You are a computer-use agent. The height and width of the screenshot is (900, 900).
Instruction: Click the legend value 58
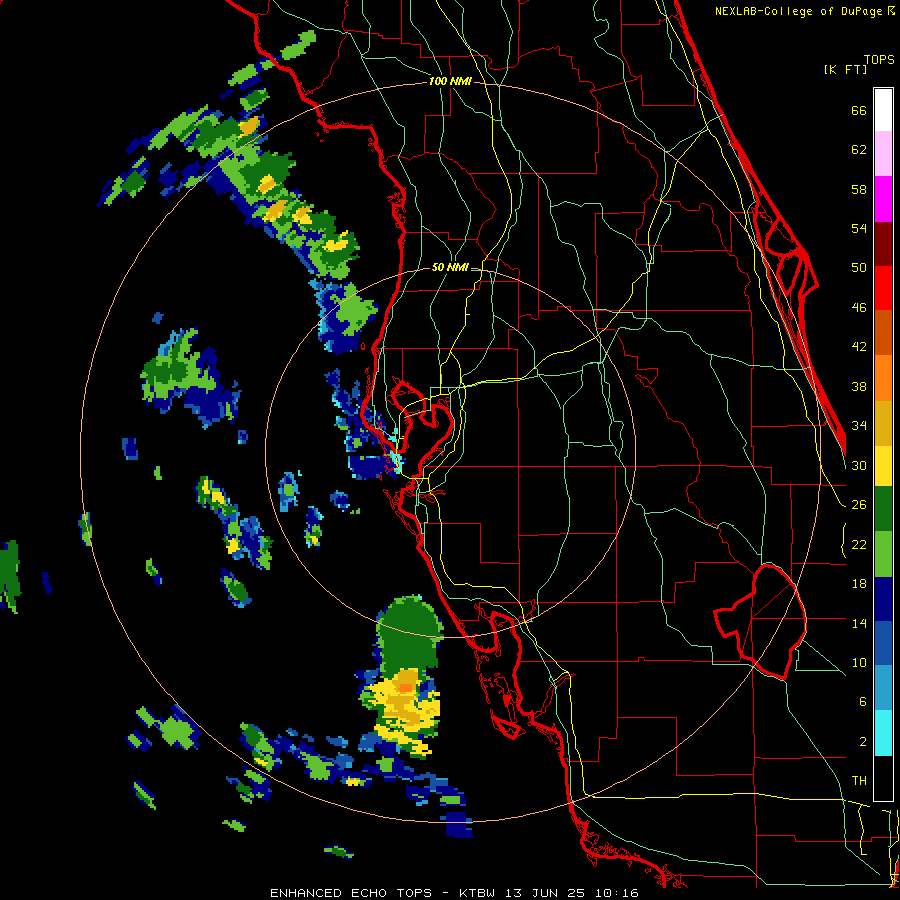(859, 189)
